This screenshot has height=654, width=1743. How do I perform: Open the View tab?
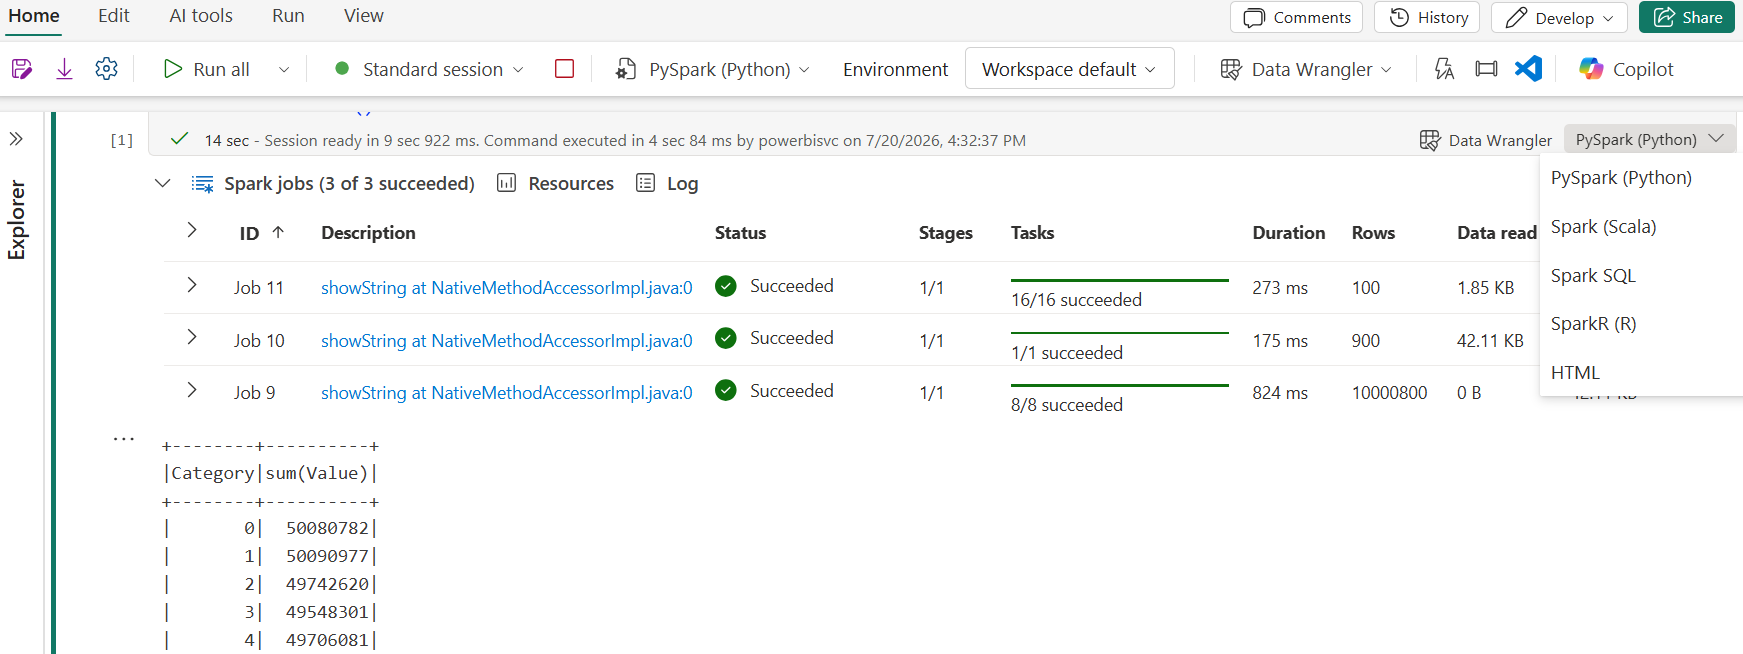point(364,16)
